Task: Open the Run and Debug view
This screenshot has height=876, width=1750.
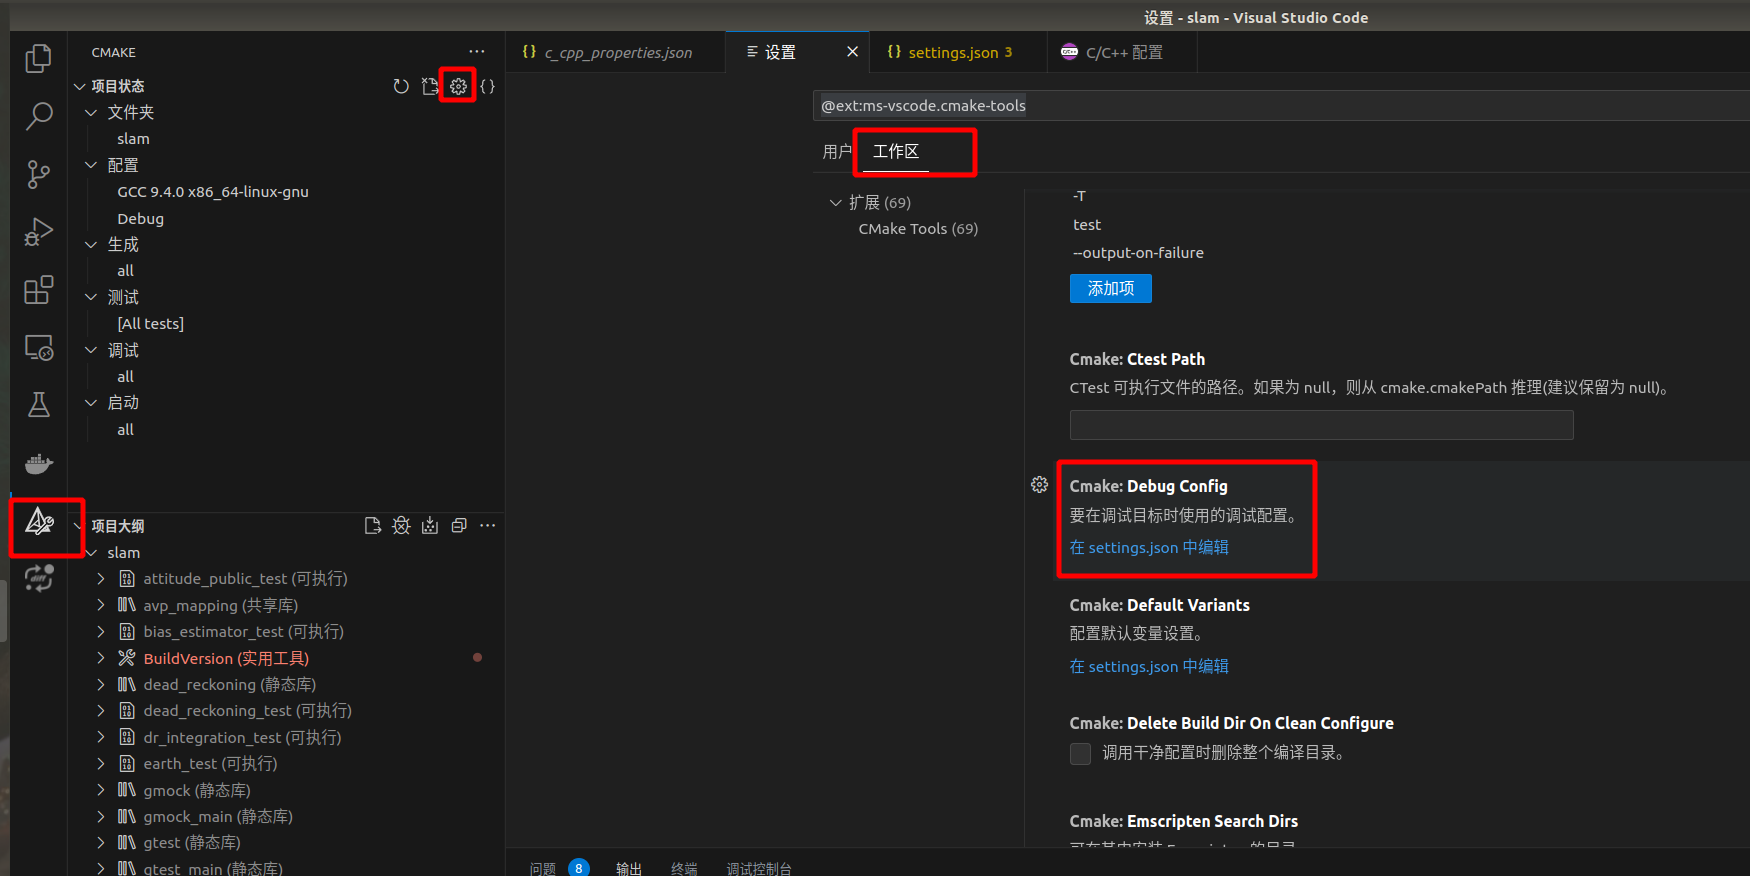Action: point(38,232)
